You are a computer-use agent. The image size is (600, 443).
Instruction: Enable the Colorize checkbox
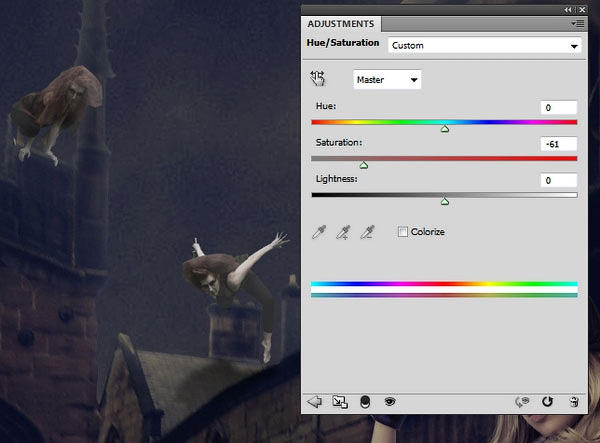403,231
